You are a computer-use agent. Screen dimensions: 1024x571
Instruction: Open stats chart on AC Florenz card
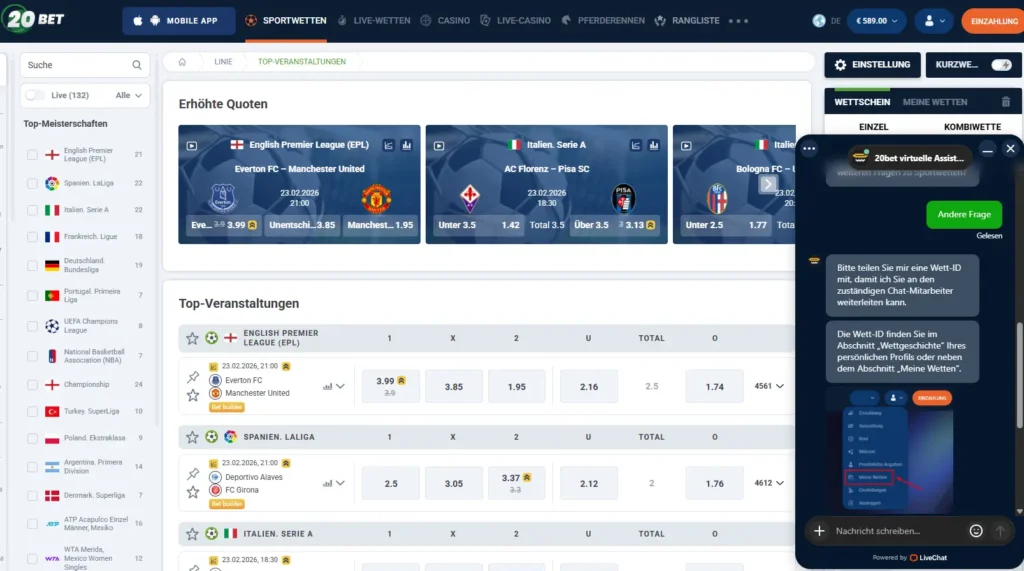(635, 145)
